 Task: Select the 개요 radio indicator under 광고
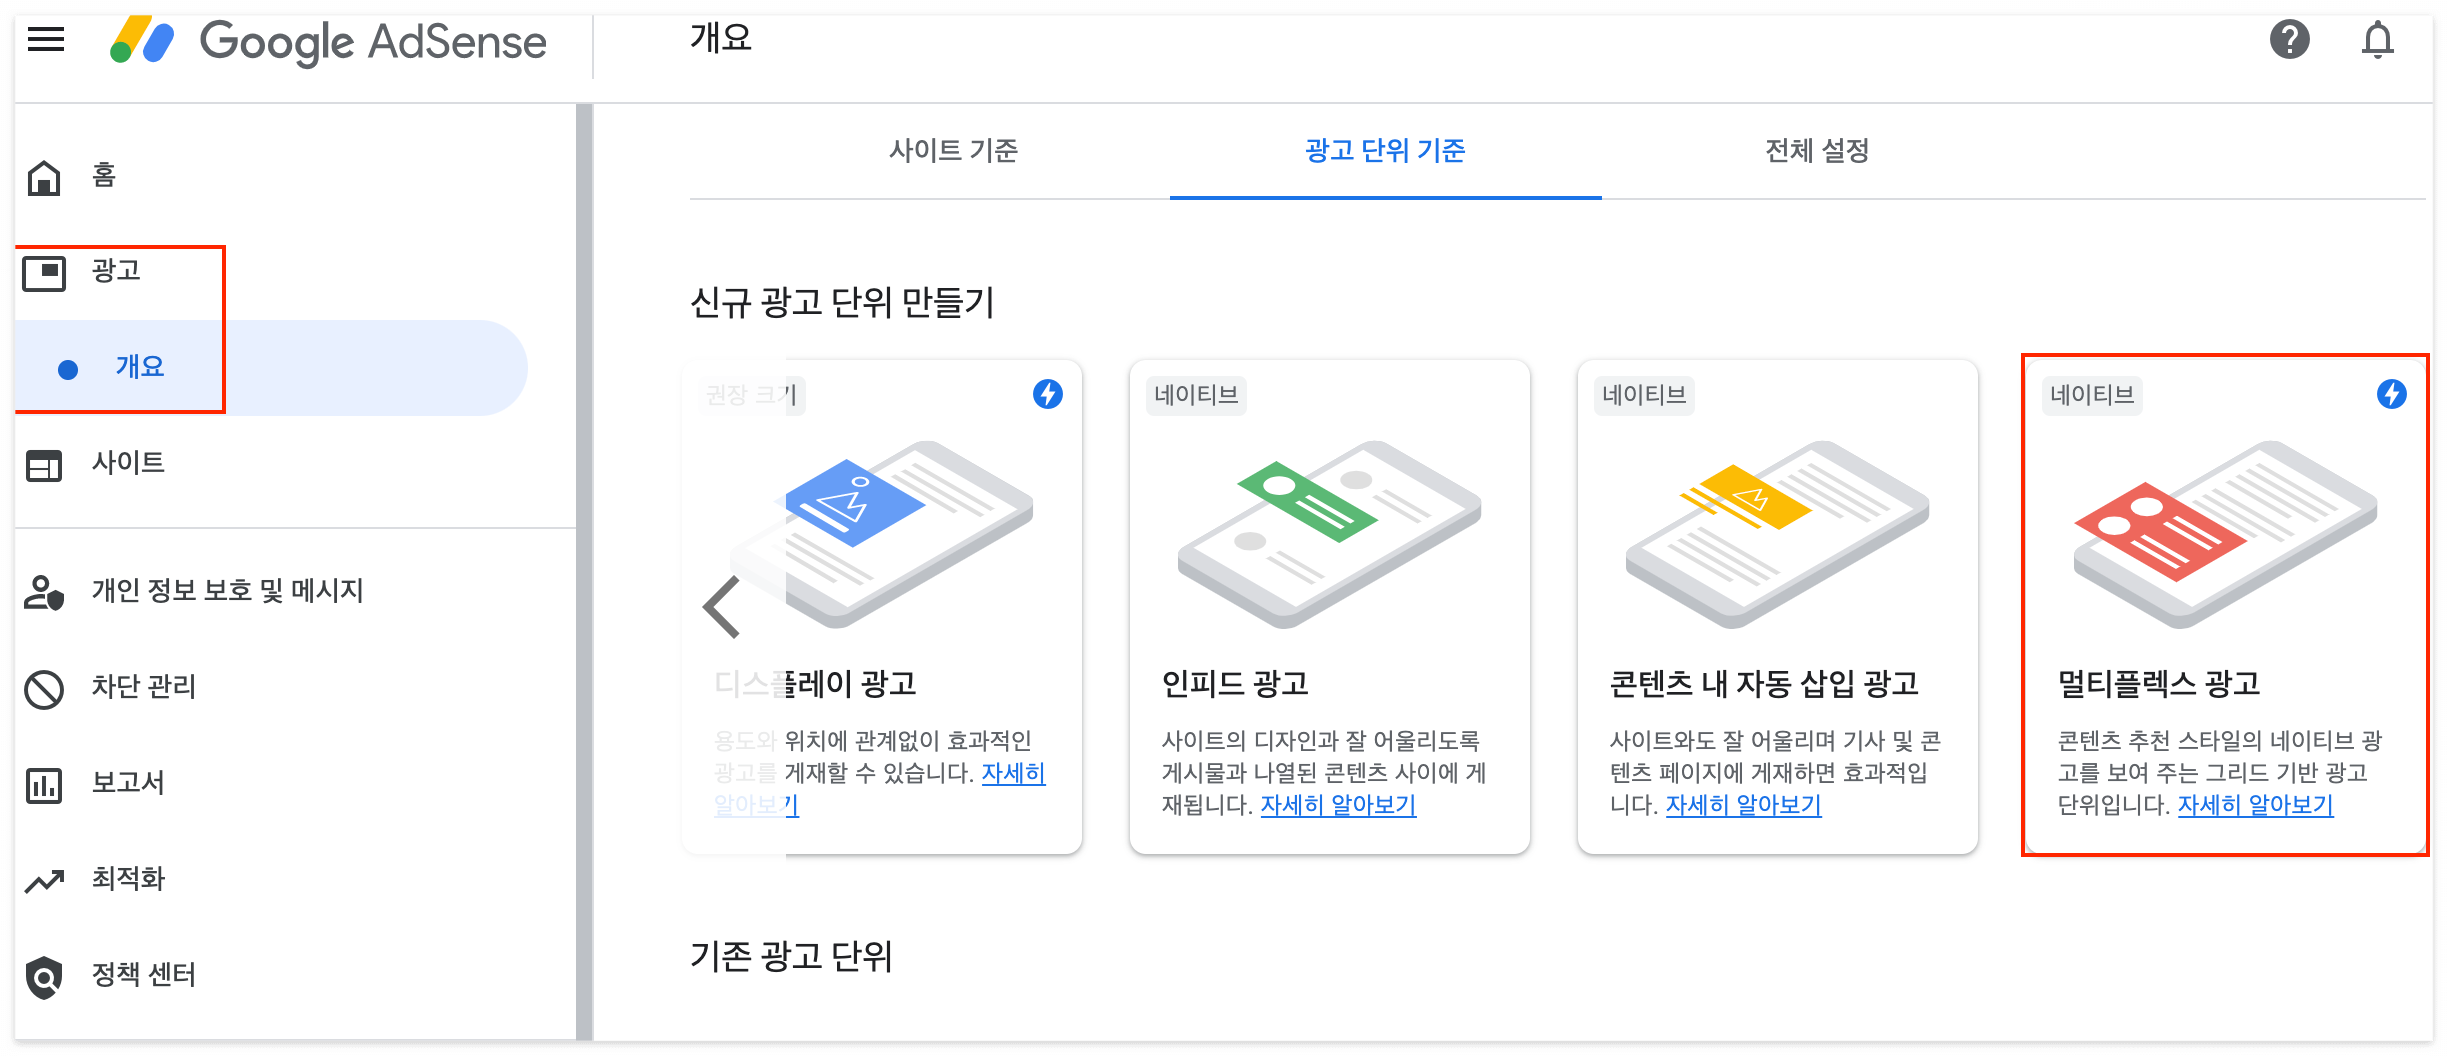click(x=67, y=368)
